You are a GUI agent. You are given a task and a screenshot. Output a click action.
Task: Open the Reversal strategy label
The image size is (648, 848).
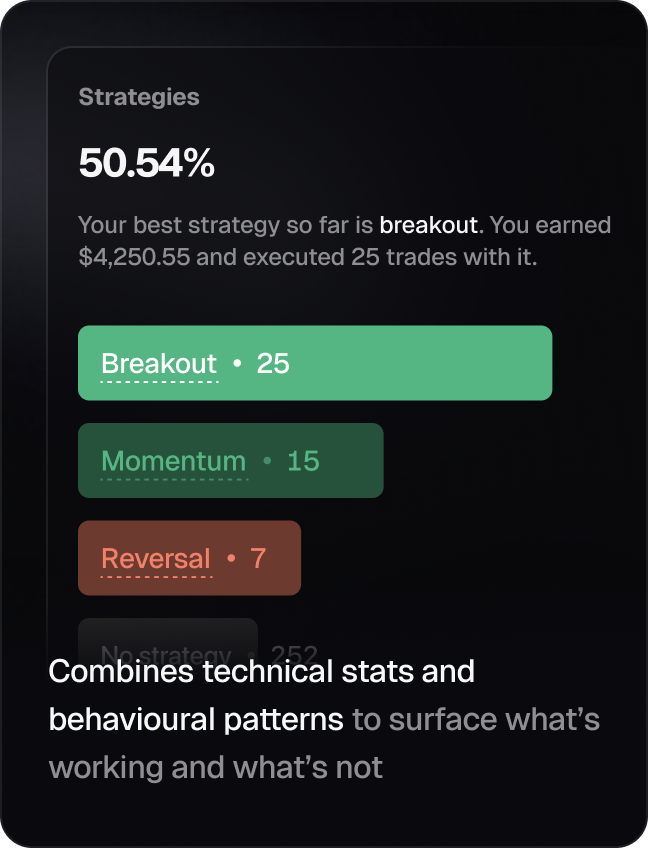click(156, 559)
